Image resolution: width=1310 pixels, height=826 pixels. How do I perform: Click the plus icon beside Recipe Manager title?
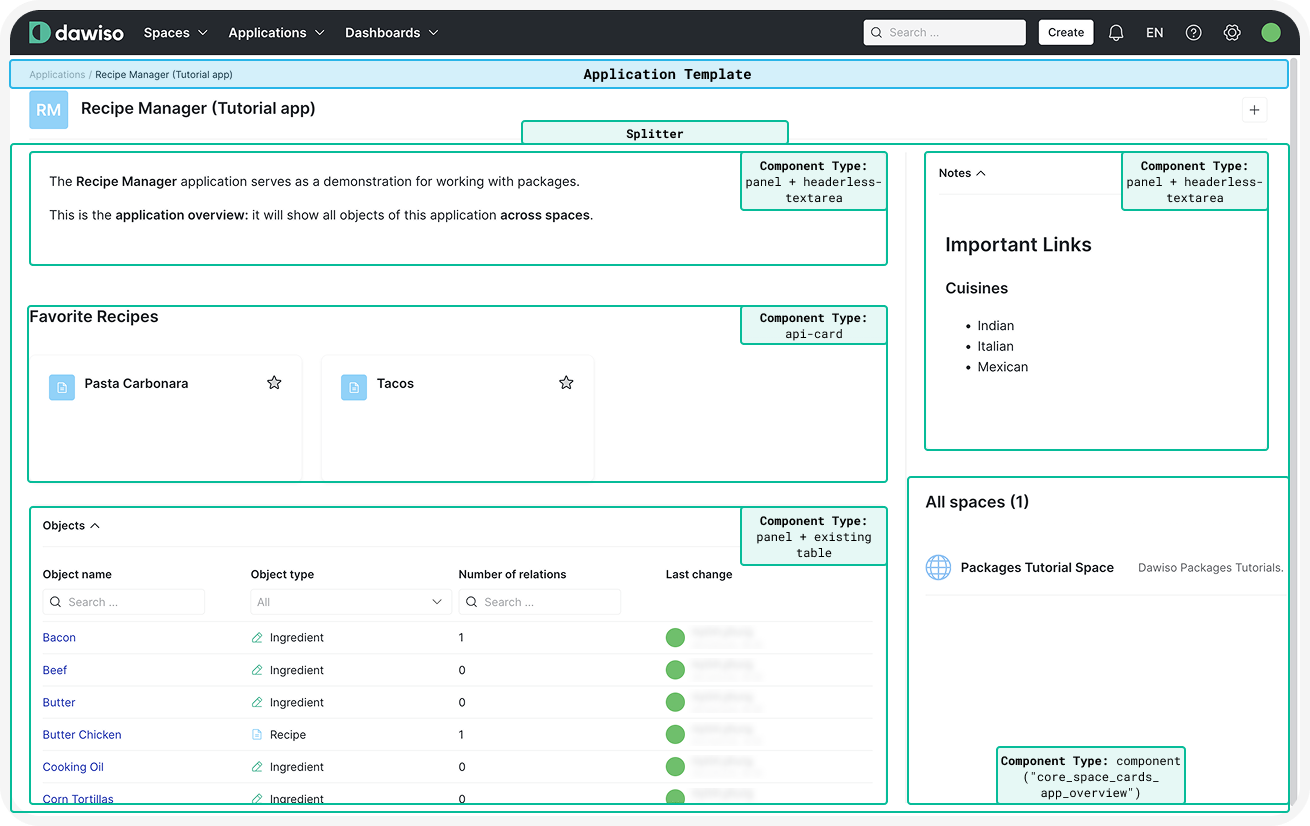[1254, 110]
